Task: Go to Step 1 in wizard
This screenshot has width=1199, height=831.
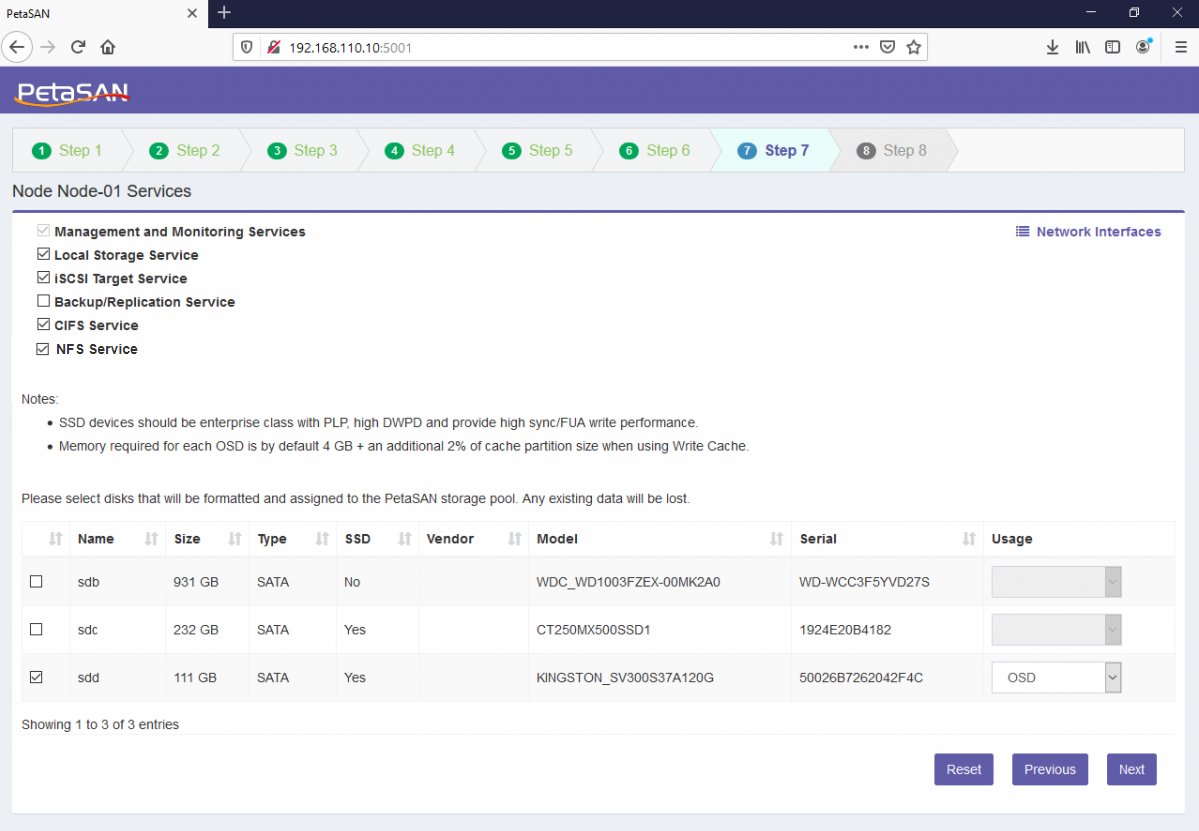Action: click(67, 151)
